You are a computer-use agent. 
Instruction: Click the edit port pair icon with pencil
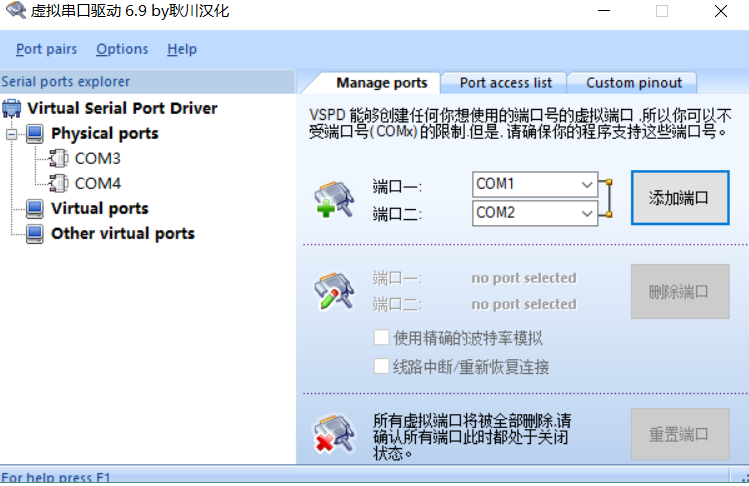334,291
